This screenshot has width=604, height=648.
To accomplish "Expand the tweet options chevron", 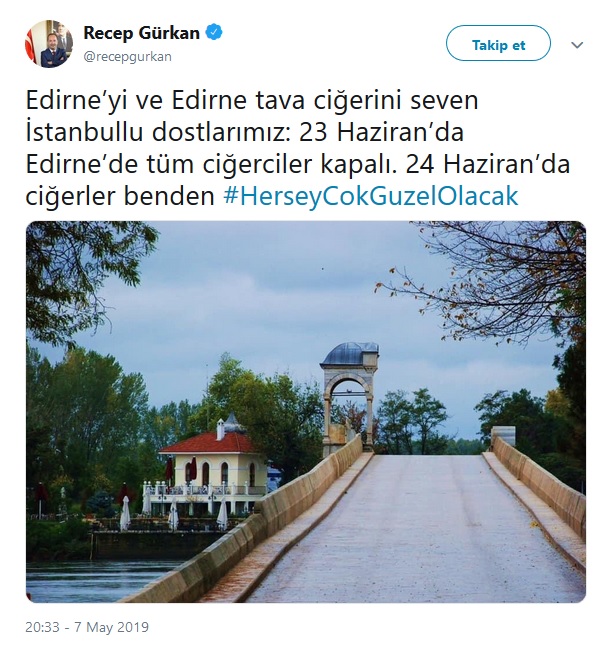I will point(577,45).
